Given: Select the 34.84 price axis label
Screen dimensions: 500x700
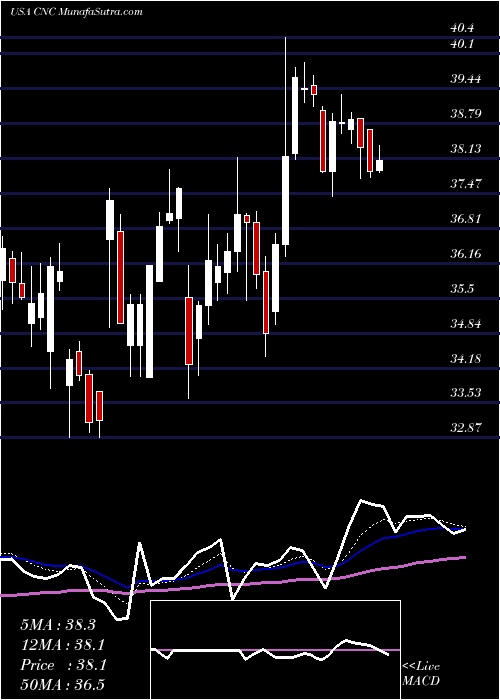Looking at the screenshot, I should point(466,323).
